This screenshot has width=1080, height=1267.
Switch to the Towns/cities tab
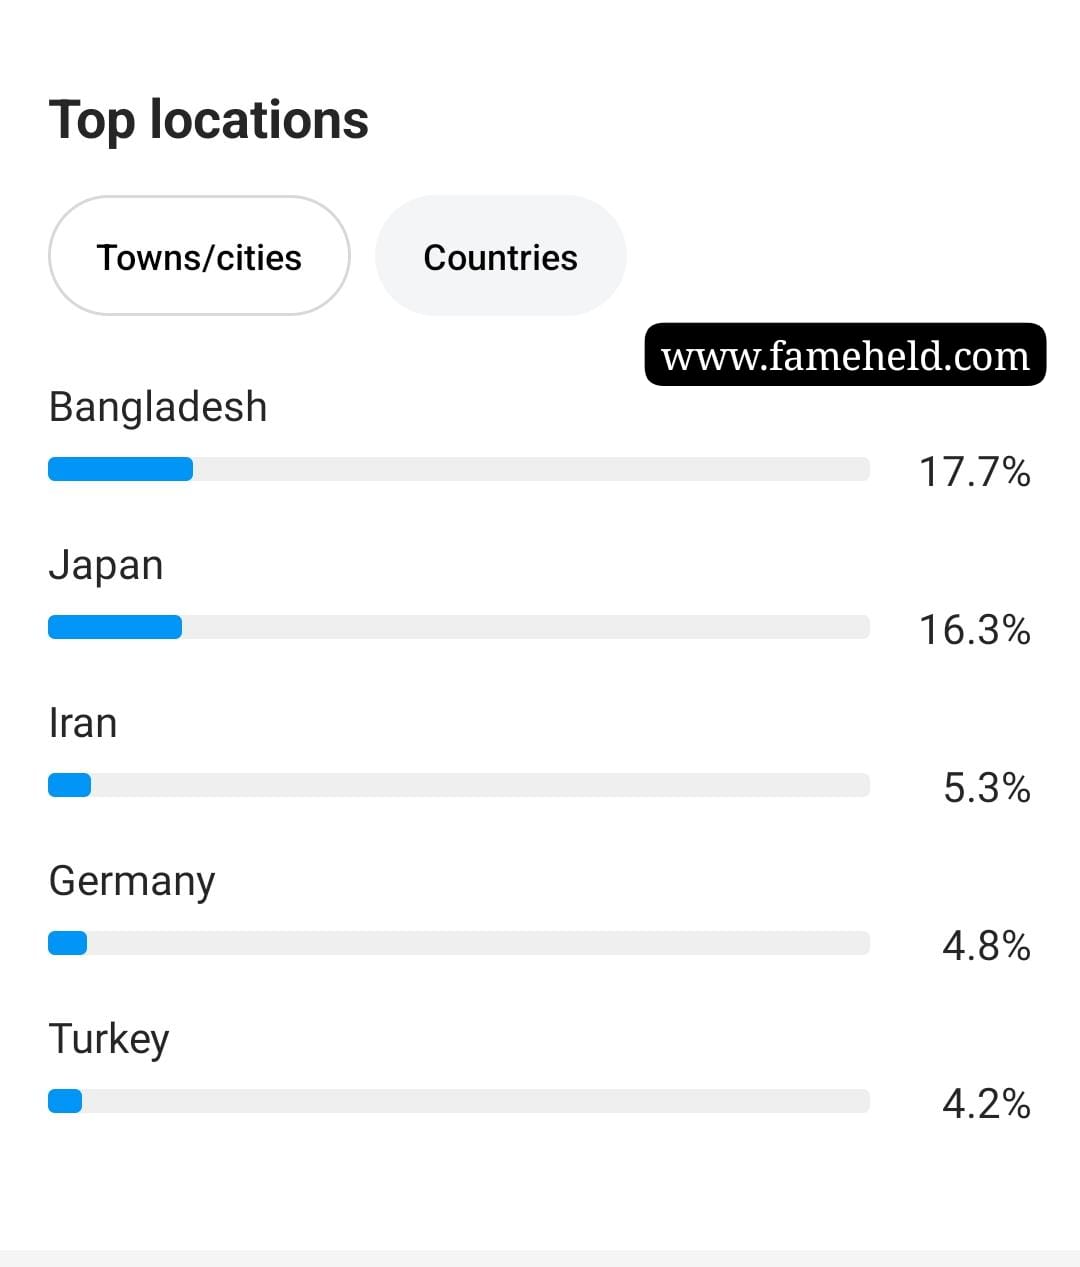199,256
